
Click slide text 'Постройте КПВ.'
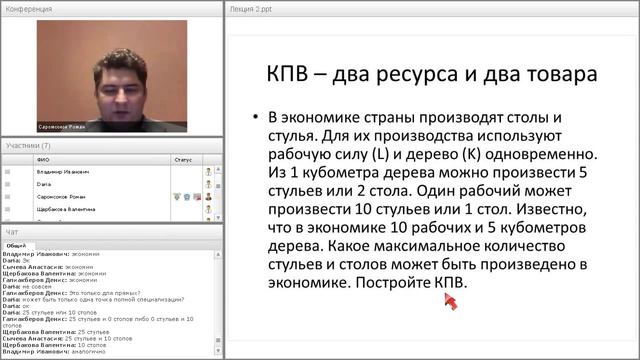(x=411, y=282)
